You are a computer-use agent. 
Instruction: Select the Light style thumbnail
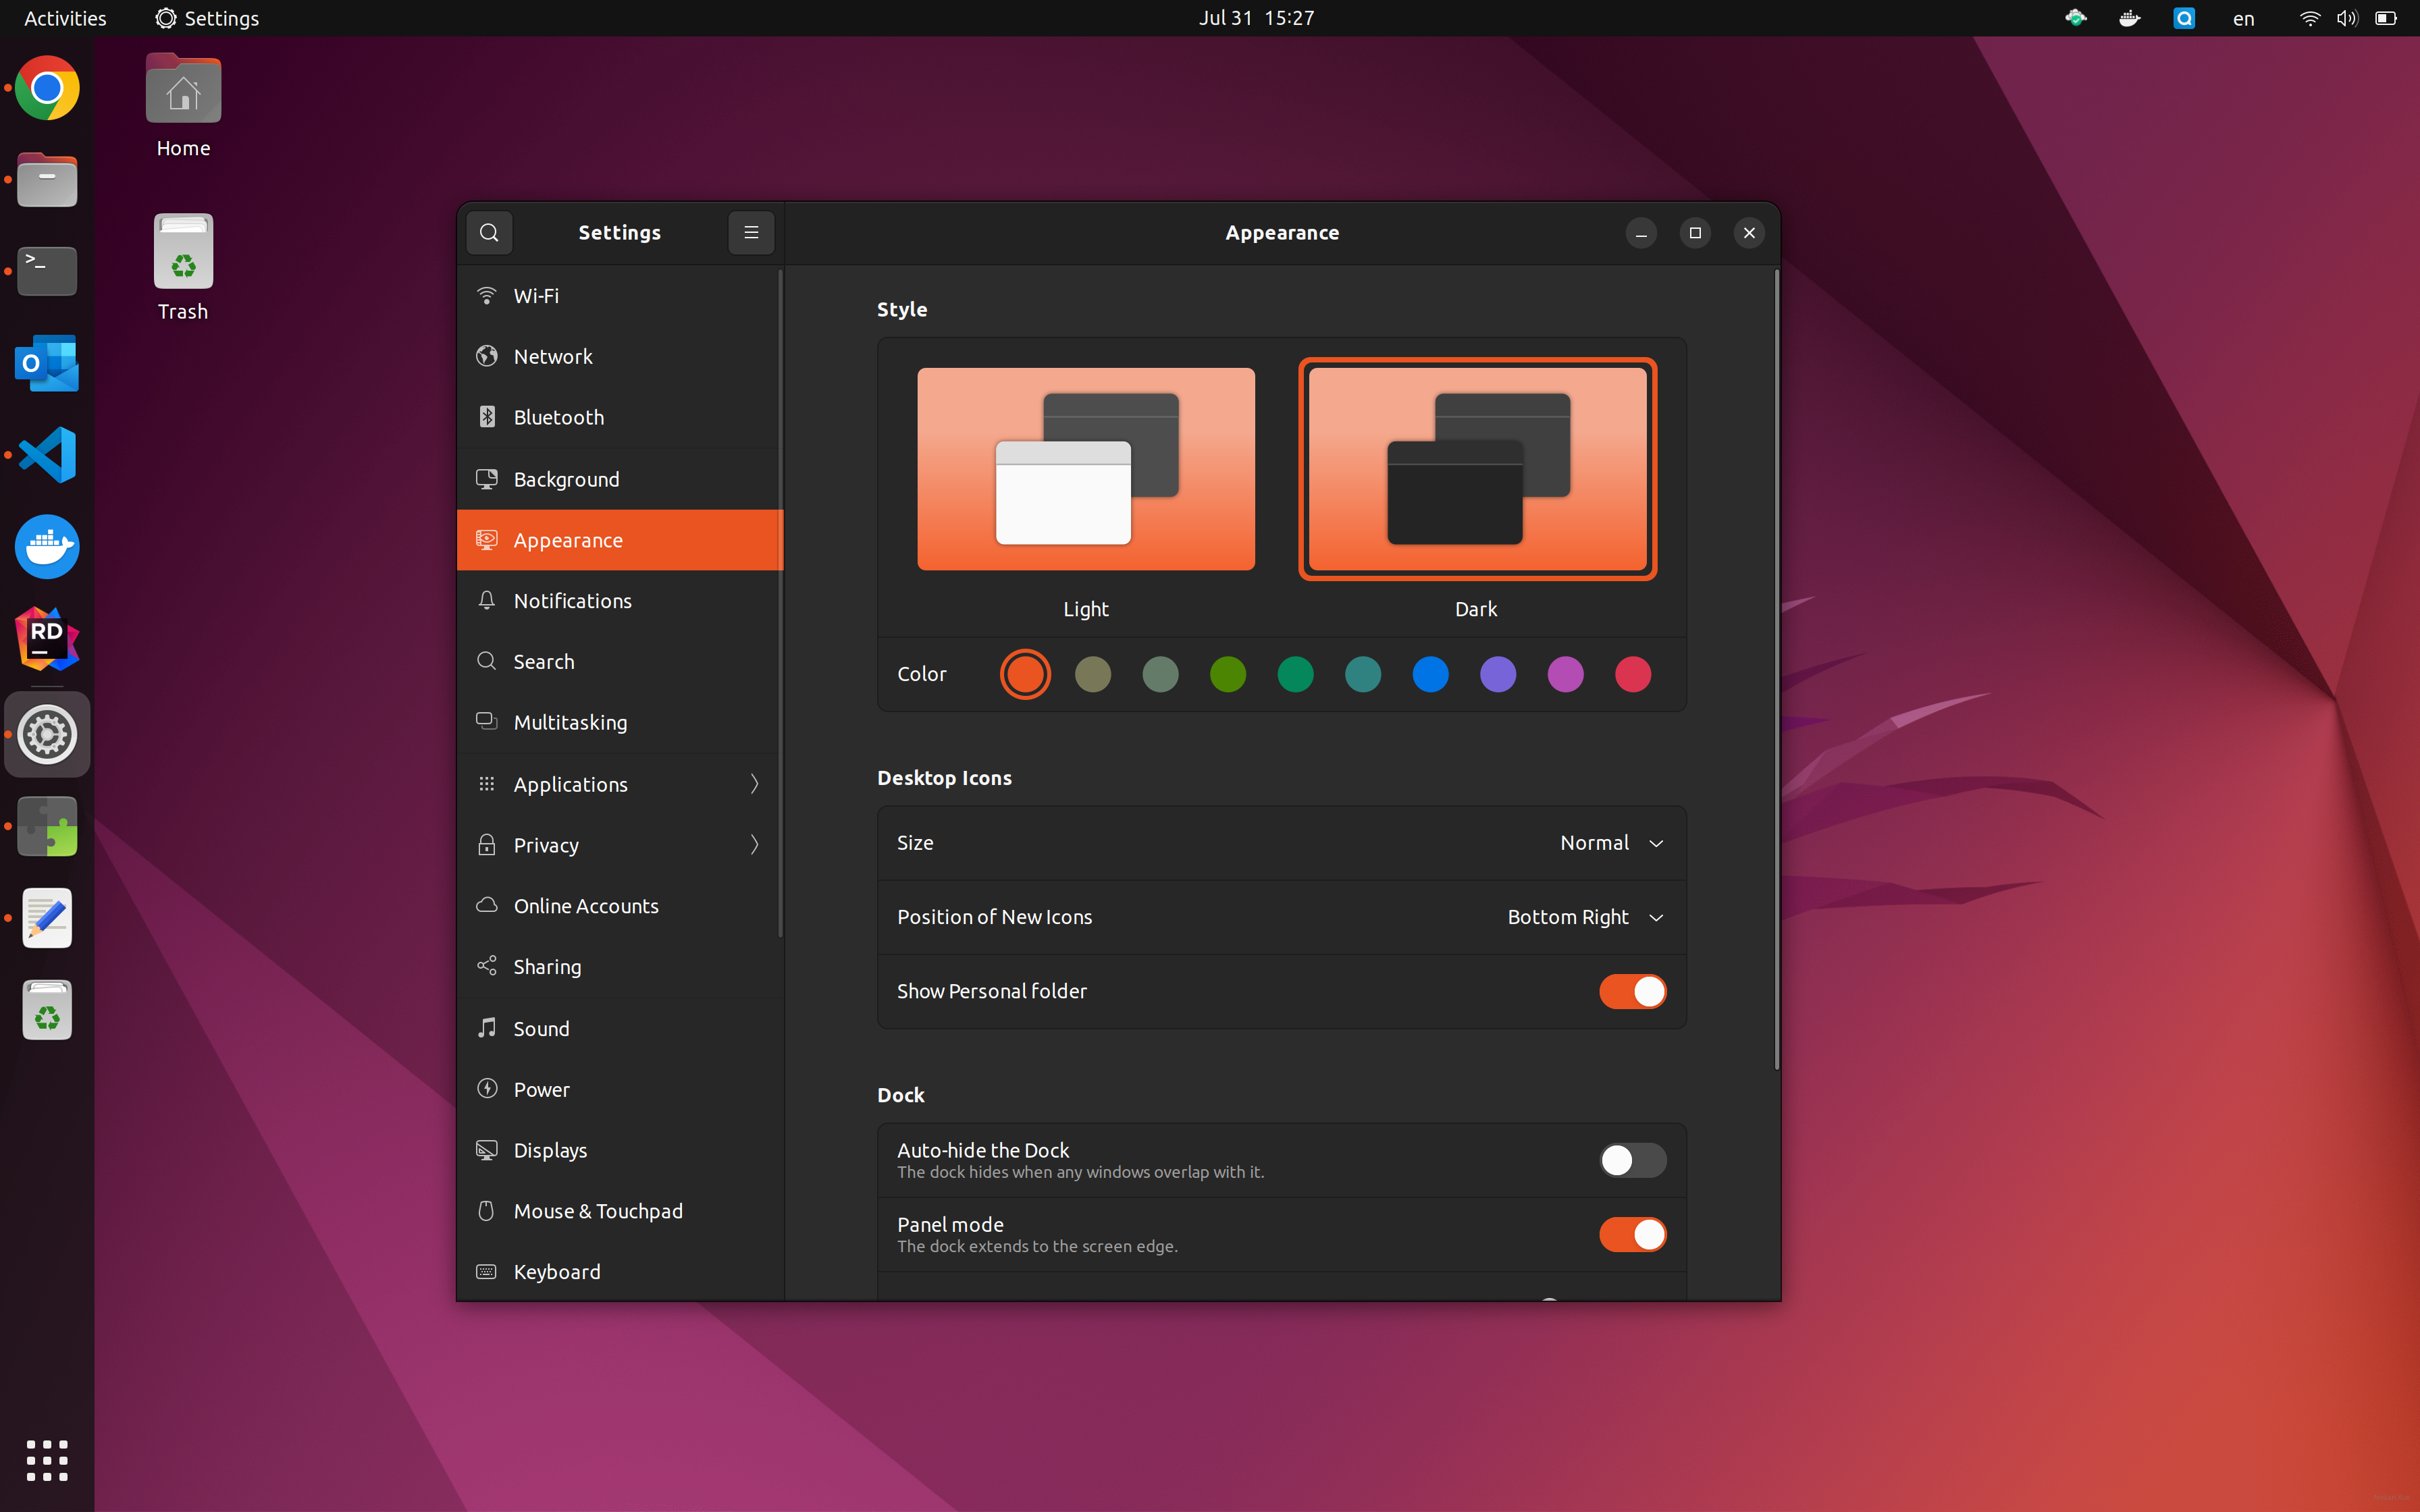[1086, 469]
